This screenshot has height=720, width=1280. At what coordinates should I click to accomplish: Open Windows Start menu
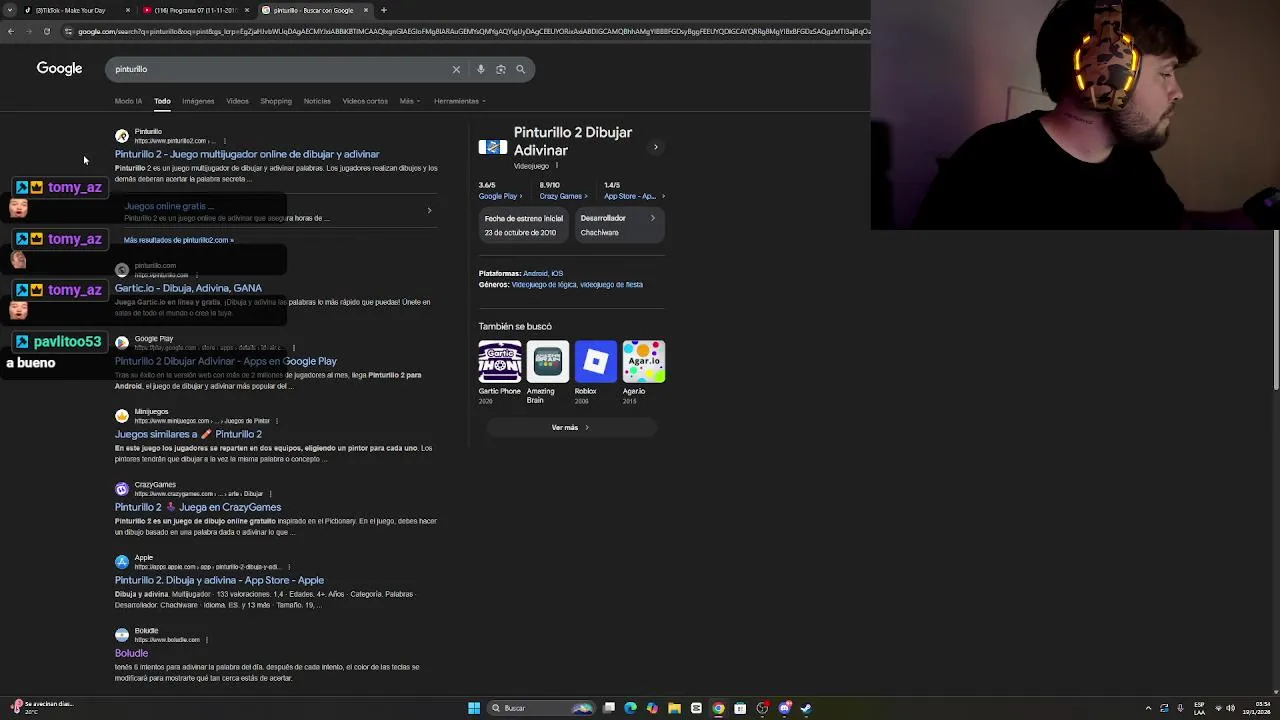474,708
